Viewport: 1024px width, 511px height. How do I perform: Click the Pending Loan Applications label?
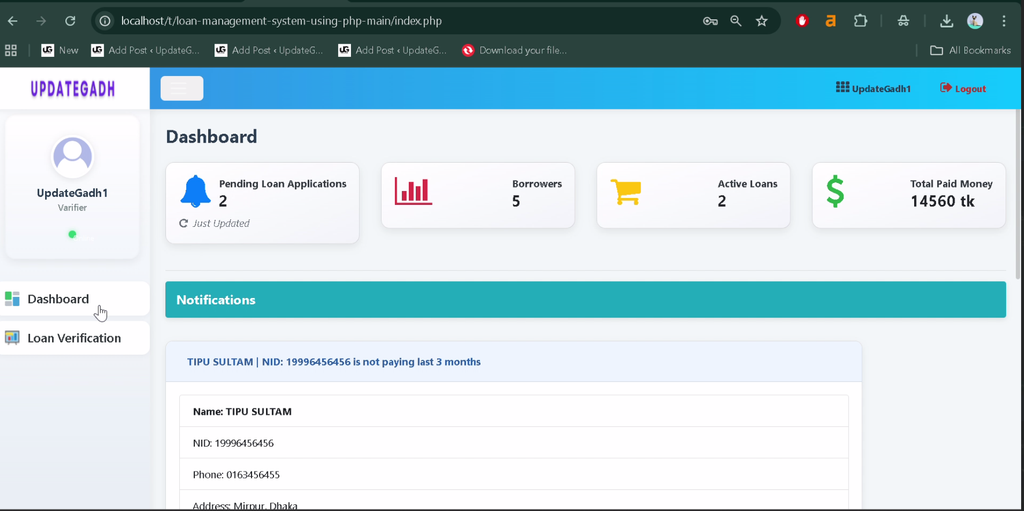click(283, 184)
